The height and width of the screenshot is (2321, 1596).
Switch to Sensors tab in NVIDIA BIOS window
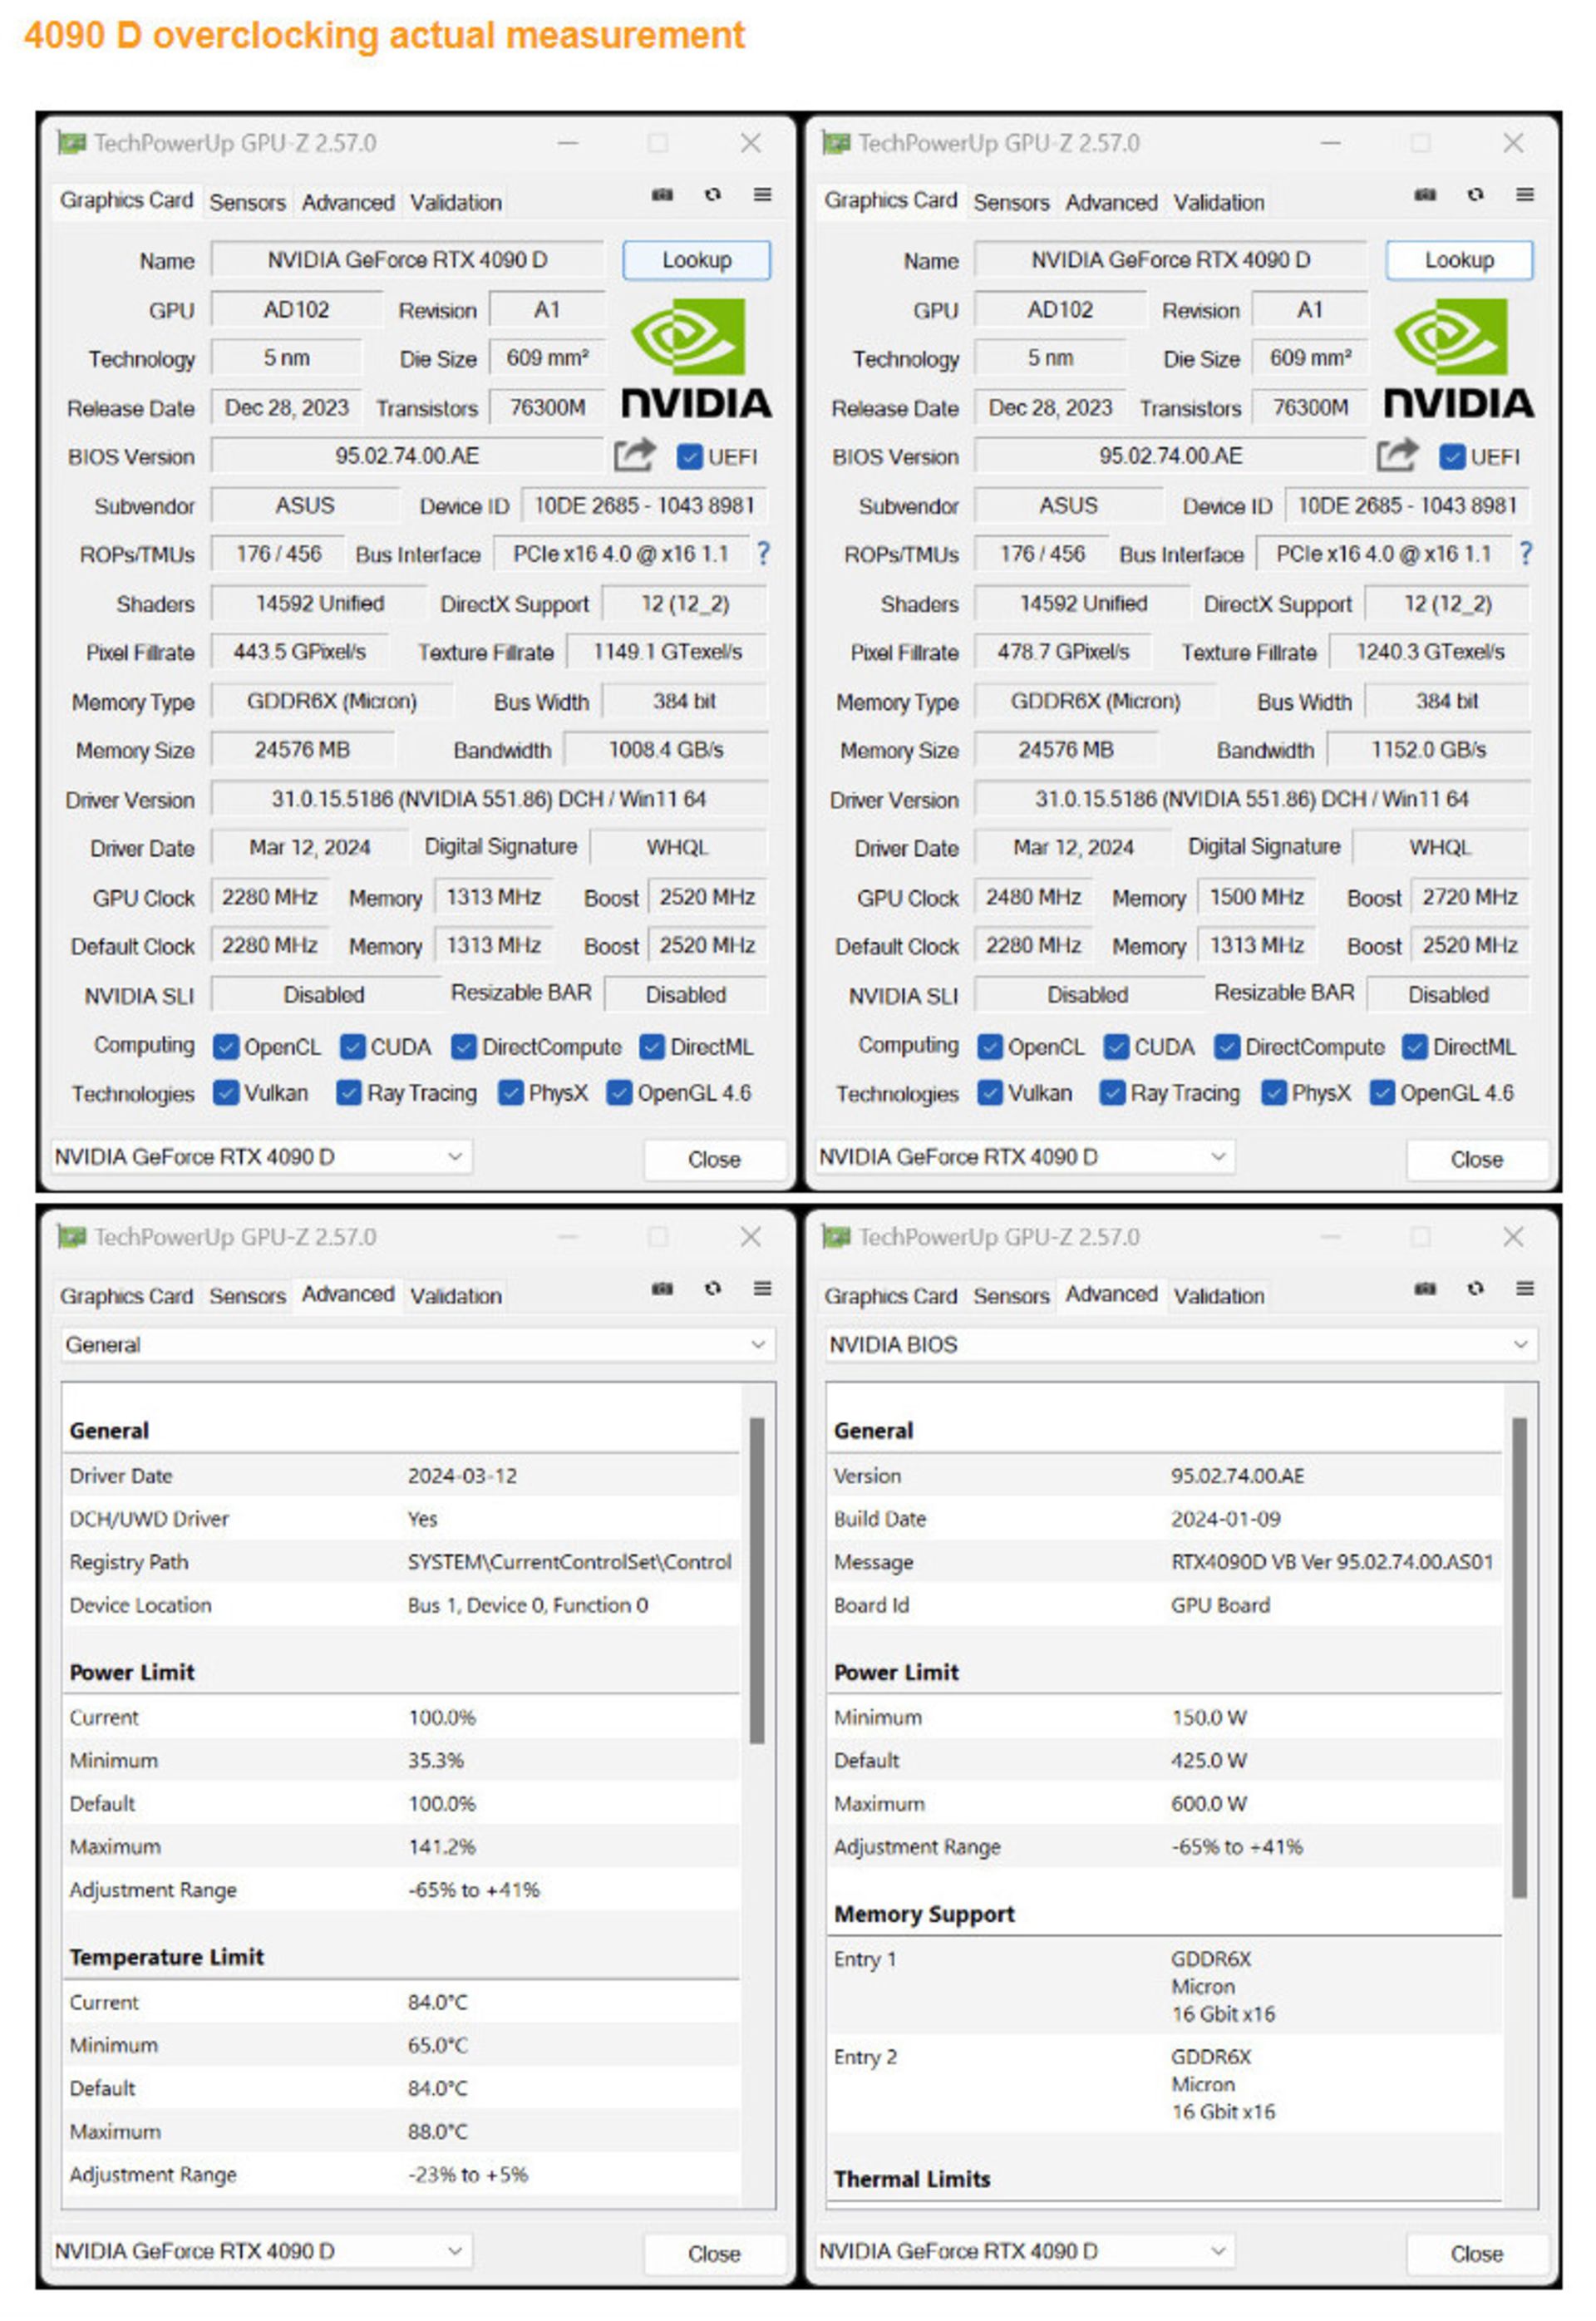pyautogui.click(x=1011, y=1296)
